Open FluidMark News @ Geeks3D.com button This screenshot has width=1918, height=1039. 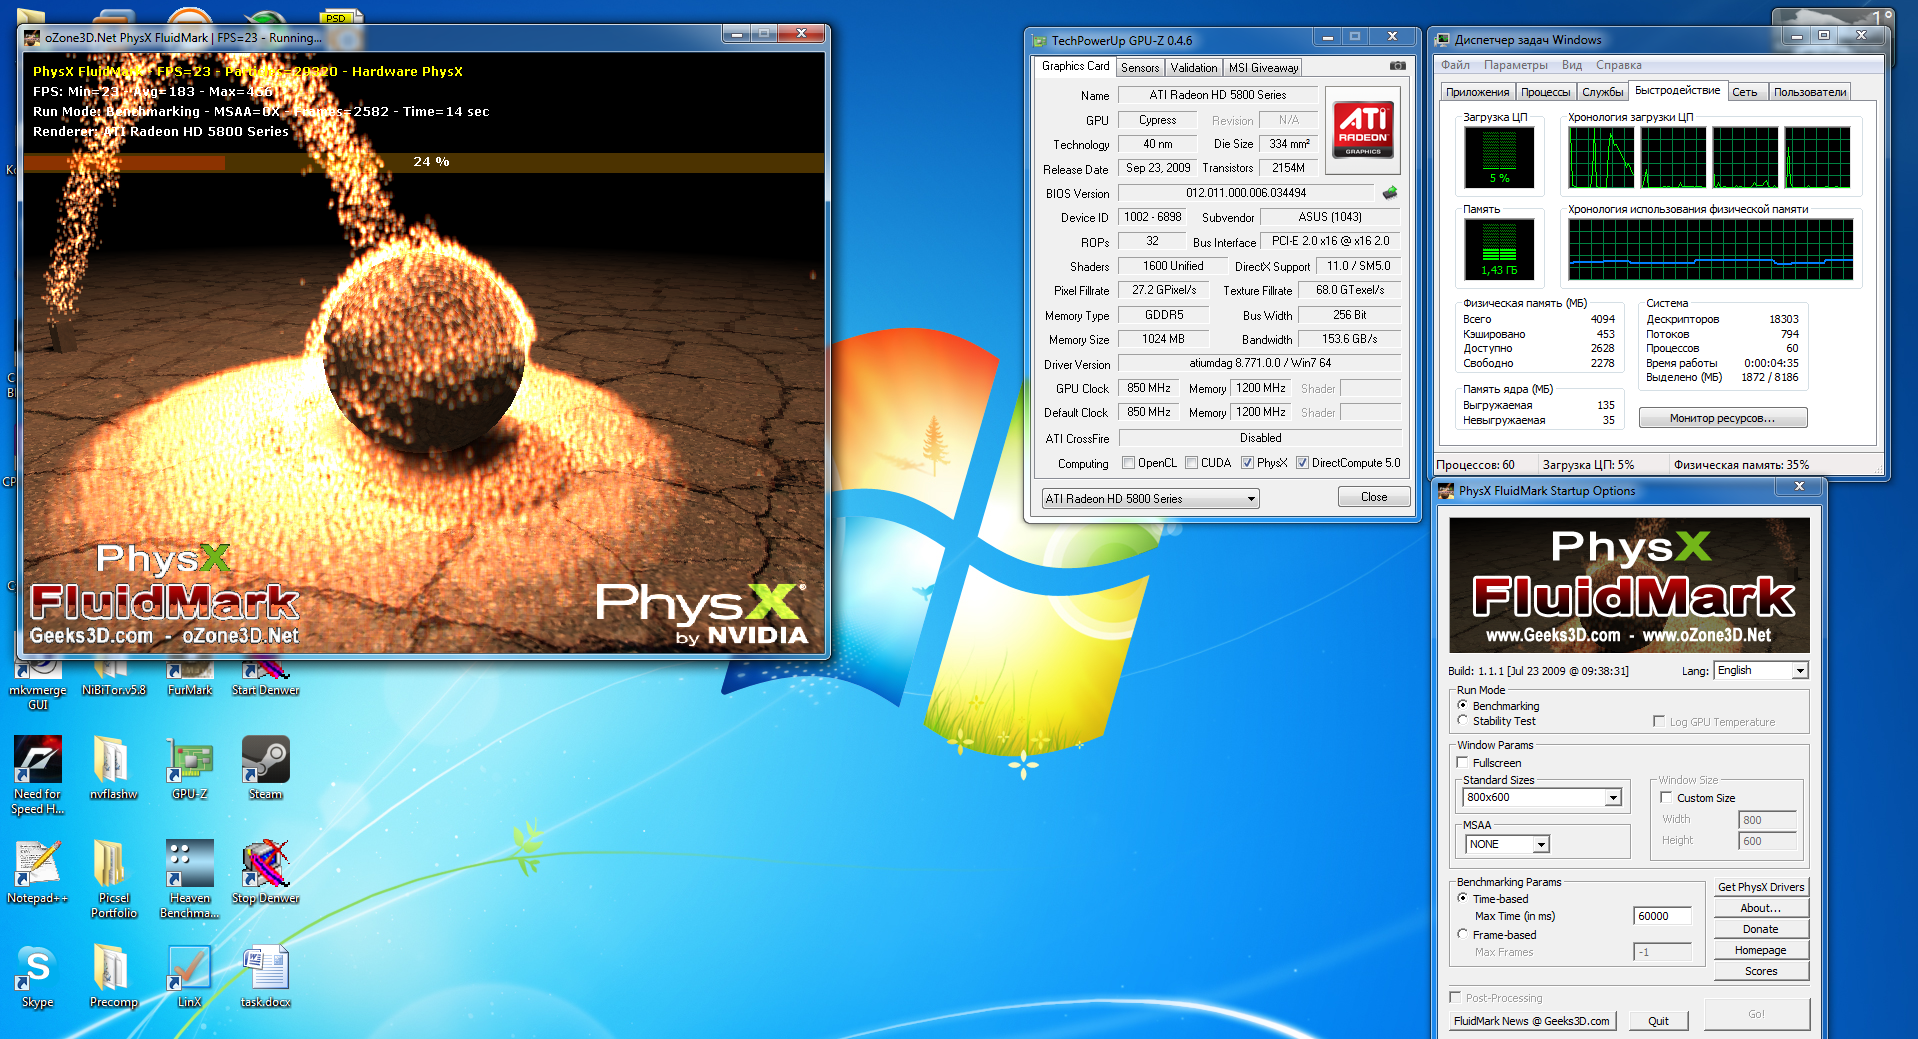(1531, 1021)
